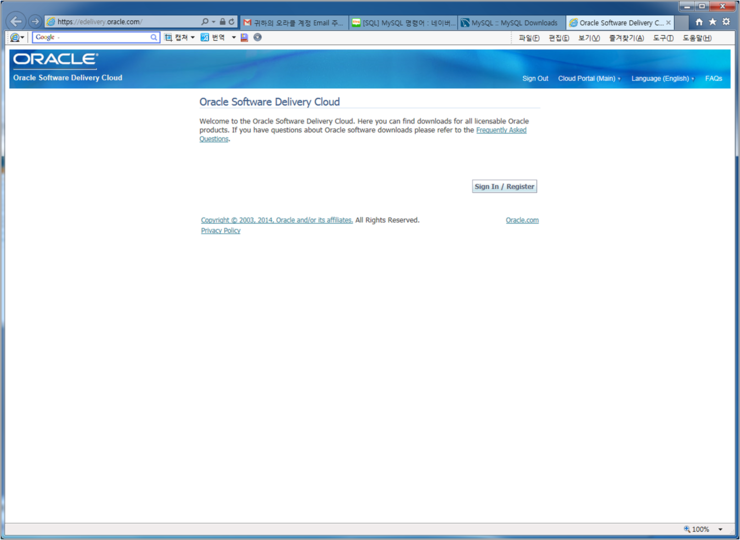740x540 pixels.
Task: Expand the Cloud Portal (Main) menu
Action: [589, 78]
